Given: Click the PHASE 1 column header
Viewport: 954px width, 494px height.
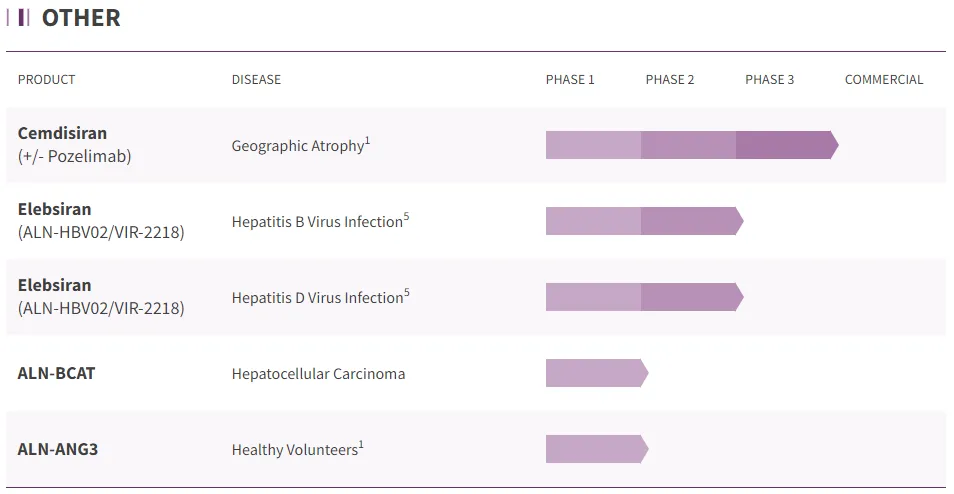Looking at the screenshot, I should [570, 80].
